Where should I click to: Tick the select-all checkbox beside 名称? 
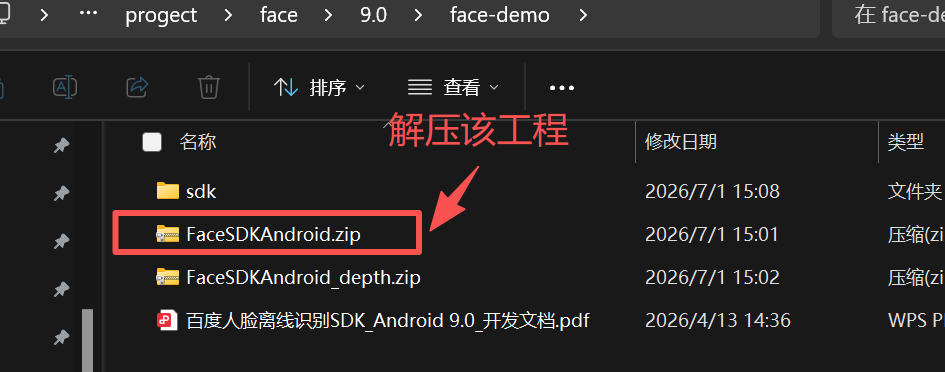152,142
